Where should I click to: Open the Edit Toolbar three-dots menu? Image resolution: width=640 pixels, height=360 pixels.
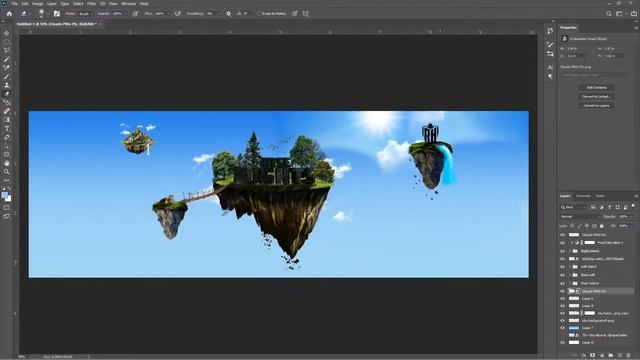[7, 180]
